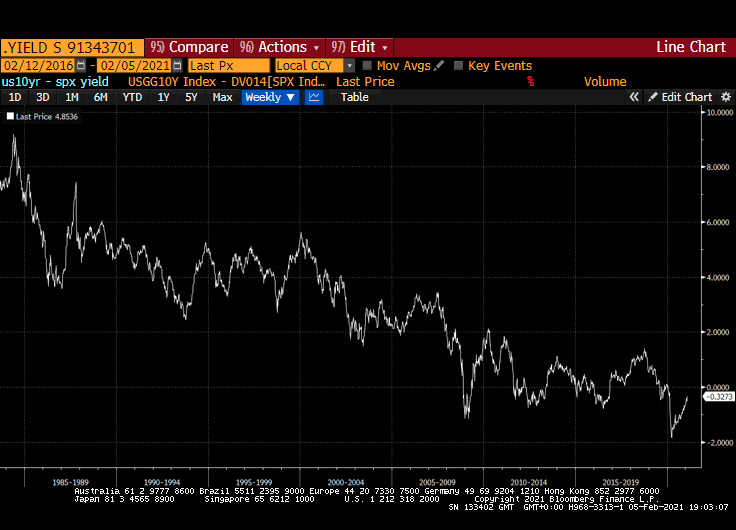The height and width of the screenshot is (530, 736).
Task: Select the YTD range tab
Action: [x=132, y=97]
